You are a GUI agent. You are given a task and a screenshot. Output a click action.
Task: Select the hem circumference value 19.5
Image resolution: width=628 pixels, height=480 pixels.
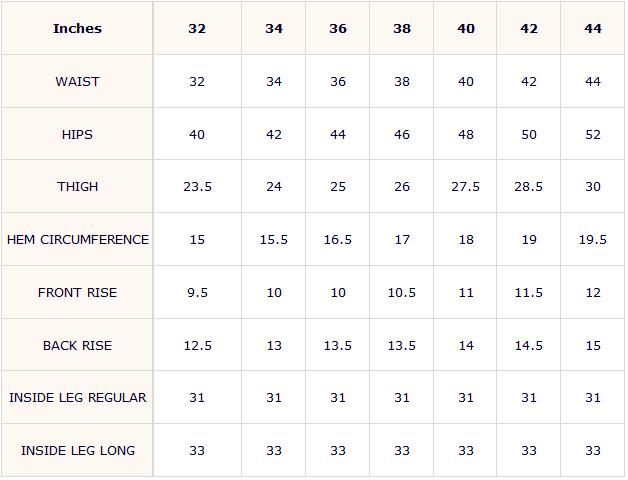(593, 240)
